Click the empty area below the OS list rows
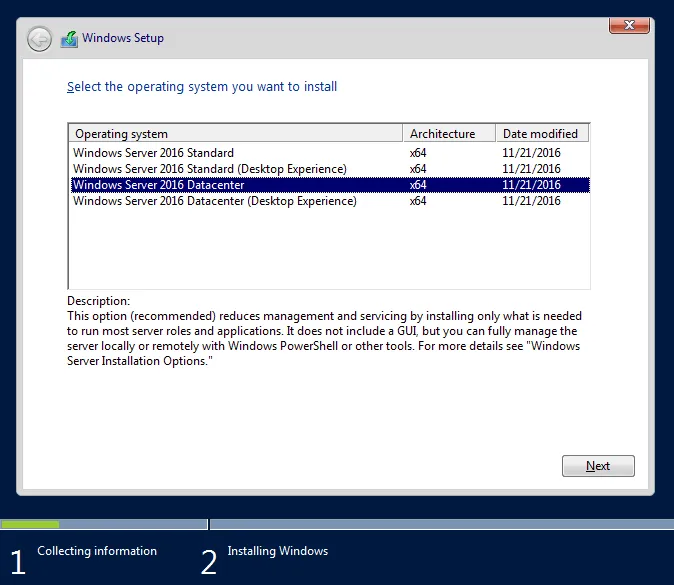674x585 pixels. [x=328, y=250]
